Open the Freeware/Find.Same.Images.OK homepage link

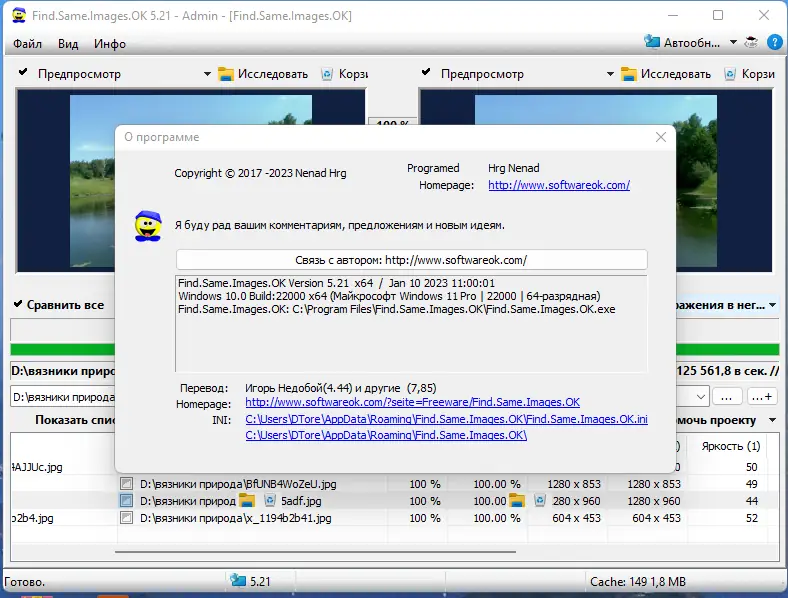pyautogui.click(x=412, y=402)
